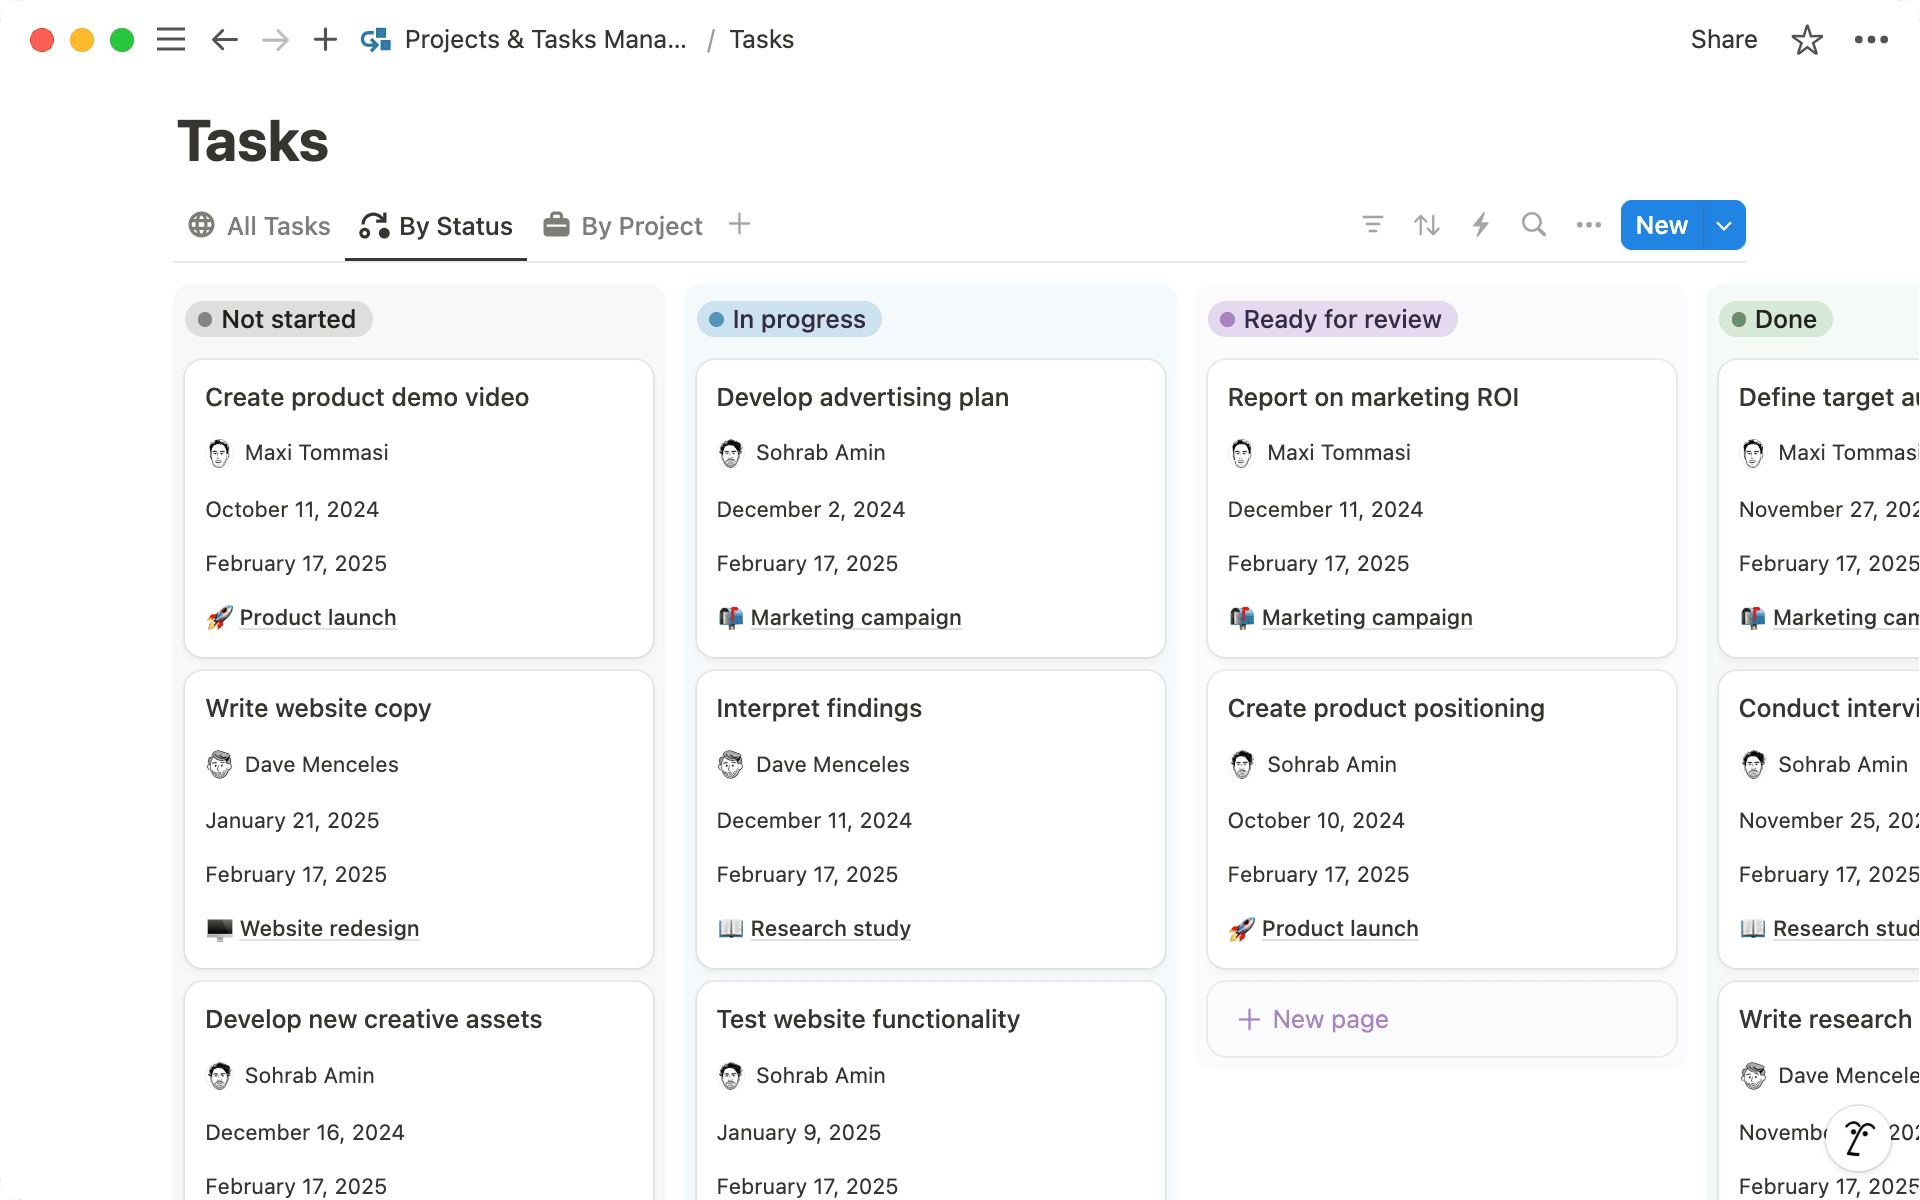The height and width of the screenshot is (1200, 1920).
Task: Open the New button dropdown chevron
Action: tap(1723, 225)
